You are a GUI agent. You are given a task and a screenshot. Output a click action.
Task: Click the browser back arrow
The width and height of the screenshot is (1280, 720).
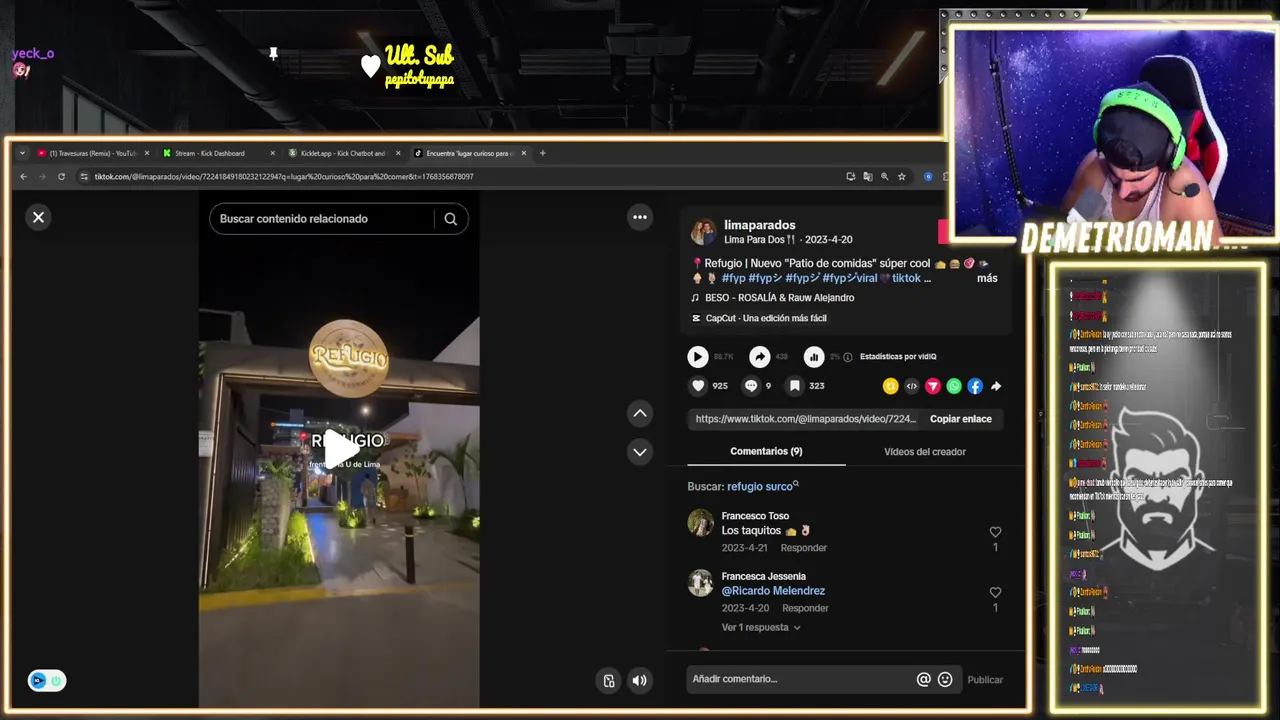[24, 177]
